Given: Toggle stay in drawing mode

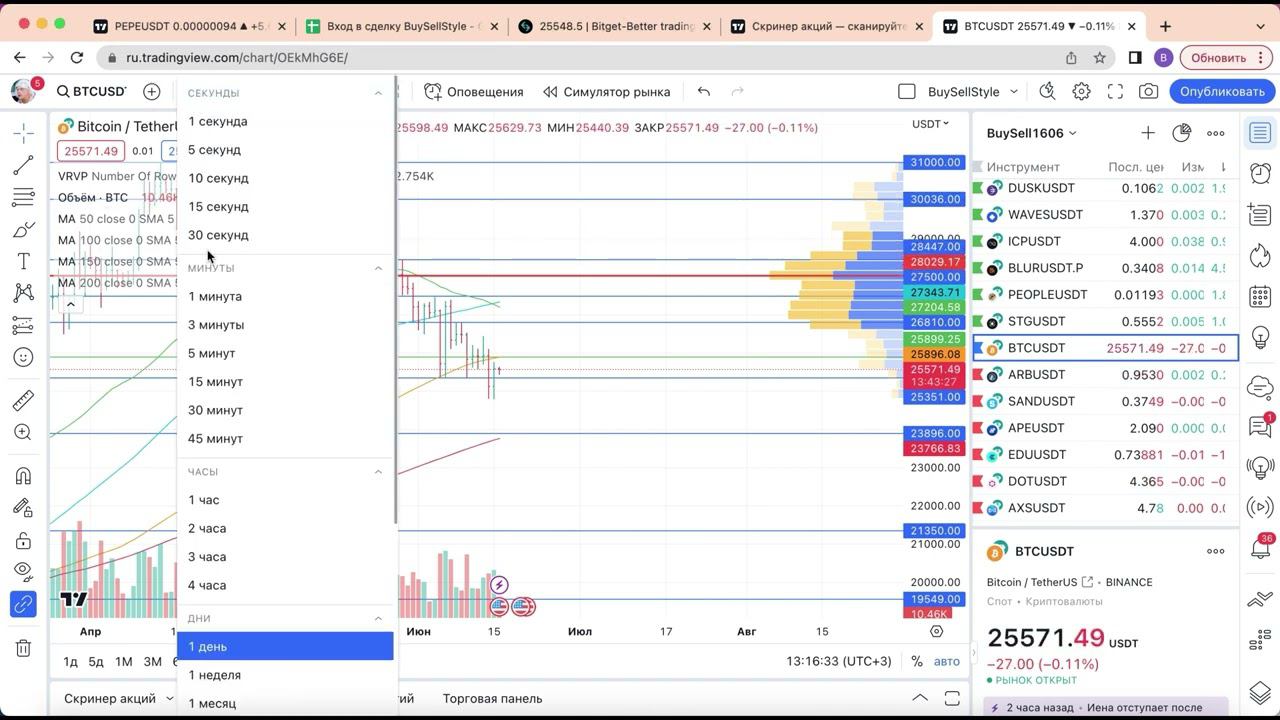Looking at the screenshot, I should (x=24, y=508).
